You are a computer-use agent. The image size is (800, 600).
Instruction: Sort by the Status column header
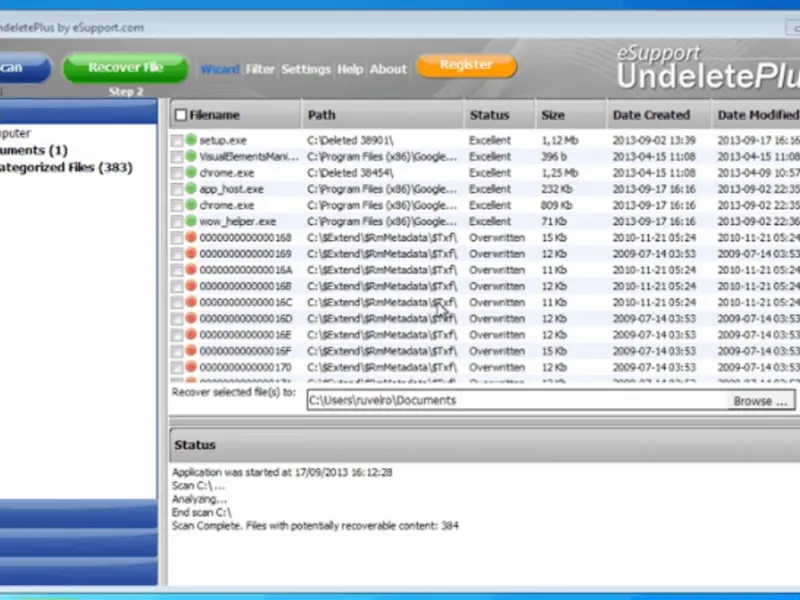[x=499, y=115]
